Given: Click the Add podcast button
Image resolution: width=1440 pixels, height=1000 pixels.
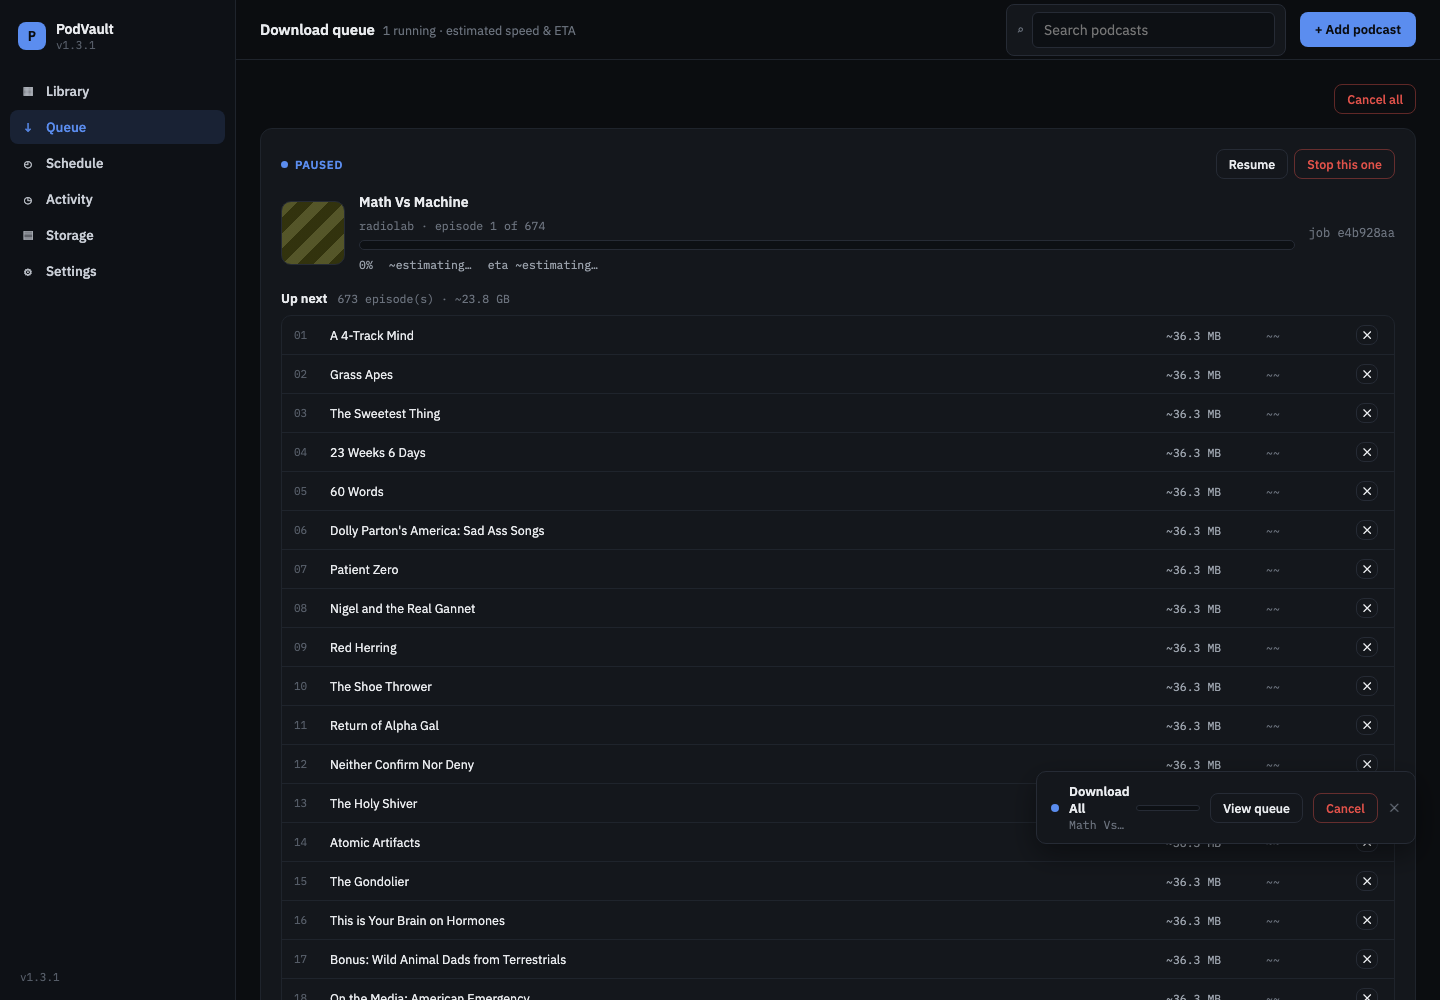Looking at the screenshot, I should click(x=1357, y=30).
